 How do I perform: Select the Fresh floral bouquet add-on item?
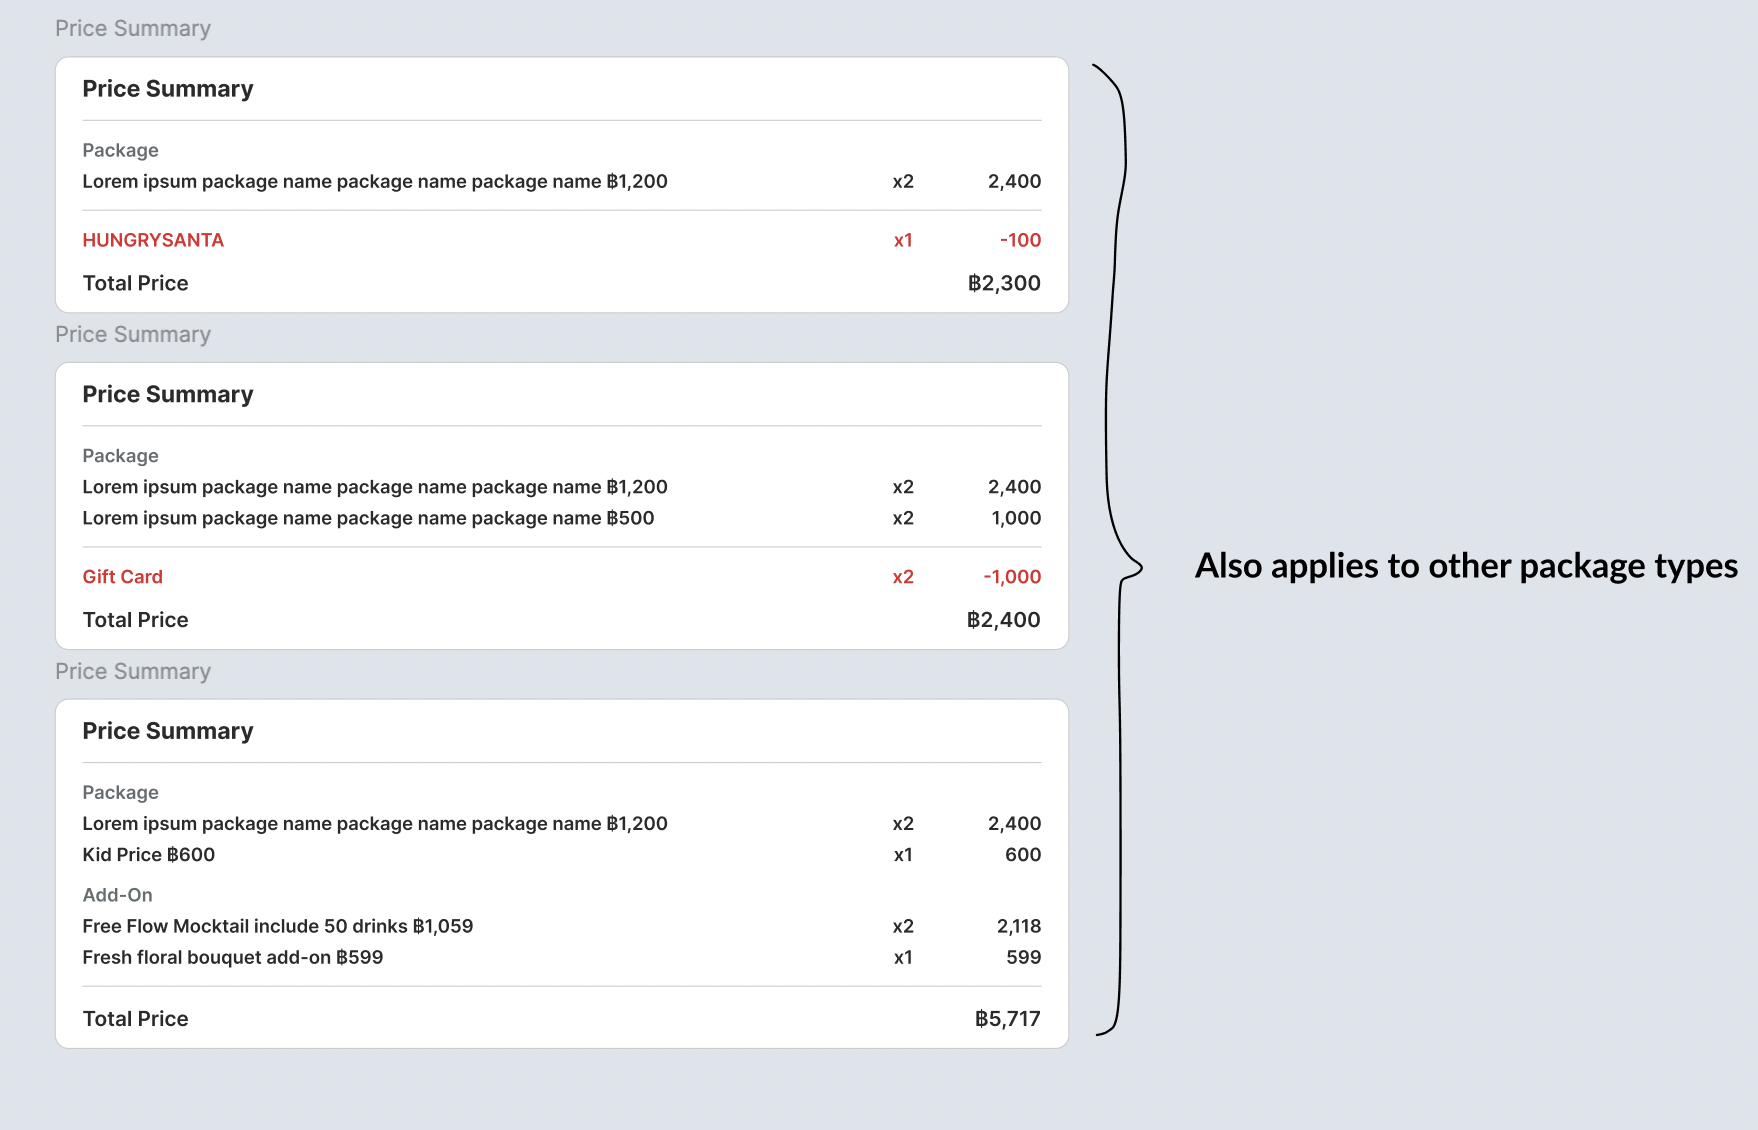click(x=233, y=957)
